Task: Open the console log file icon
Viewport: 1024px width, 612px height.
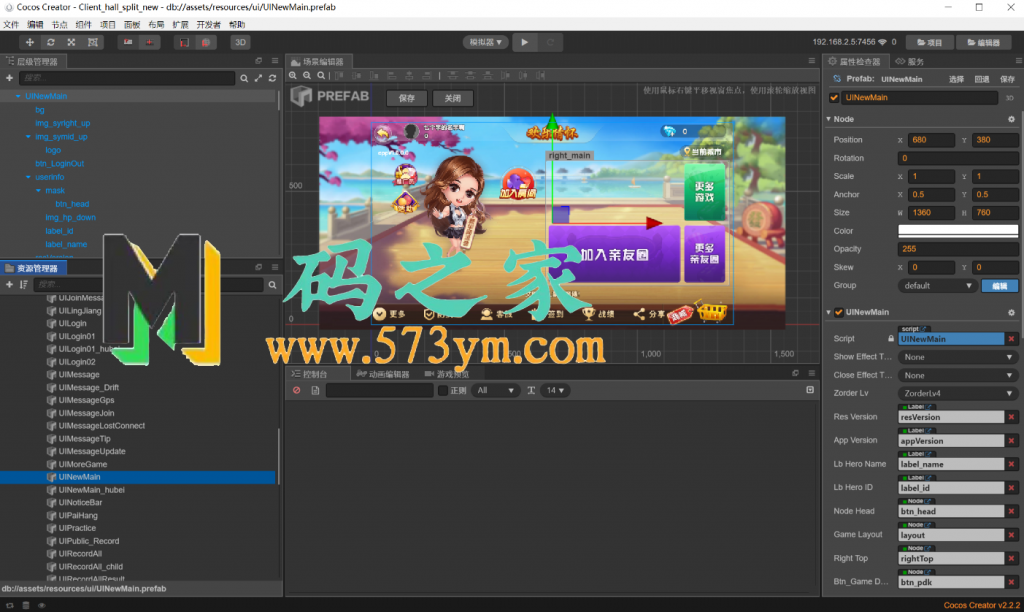Action: pyautogui.click(x=315, y=391)
